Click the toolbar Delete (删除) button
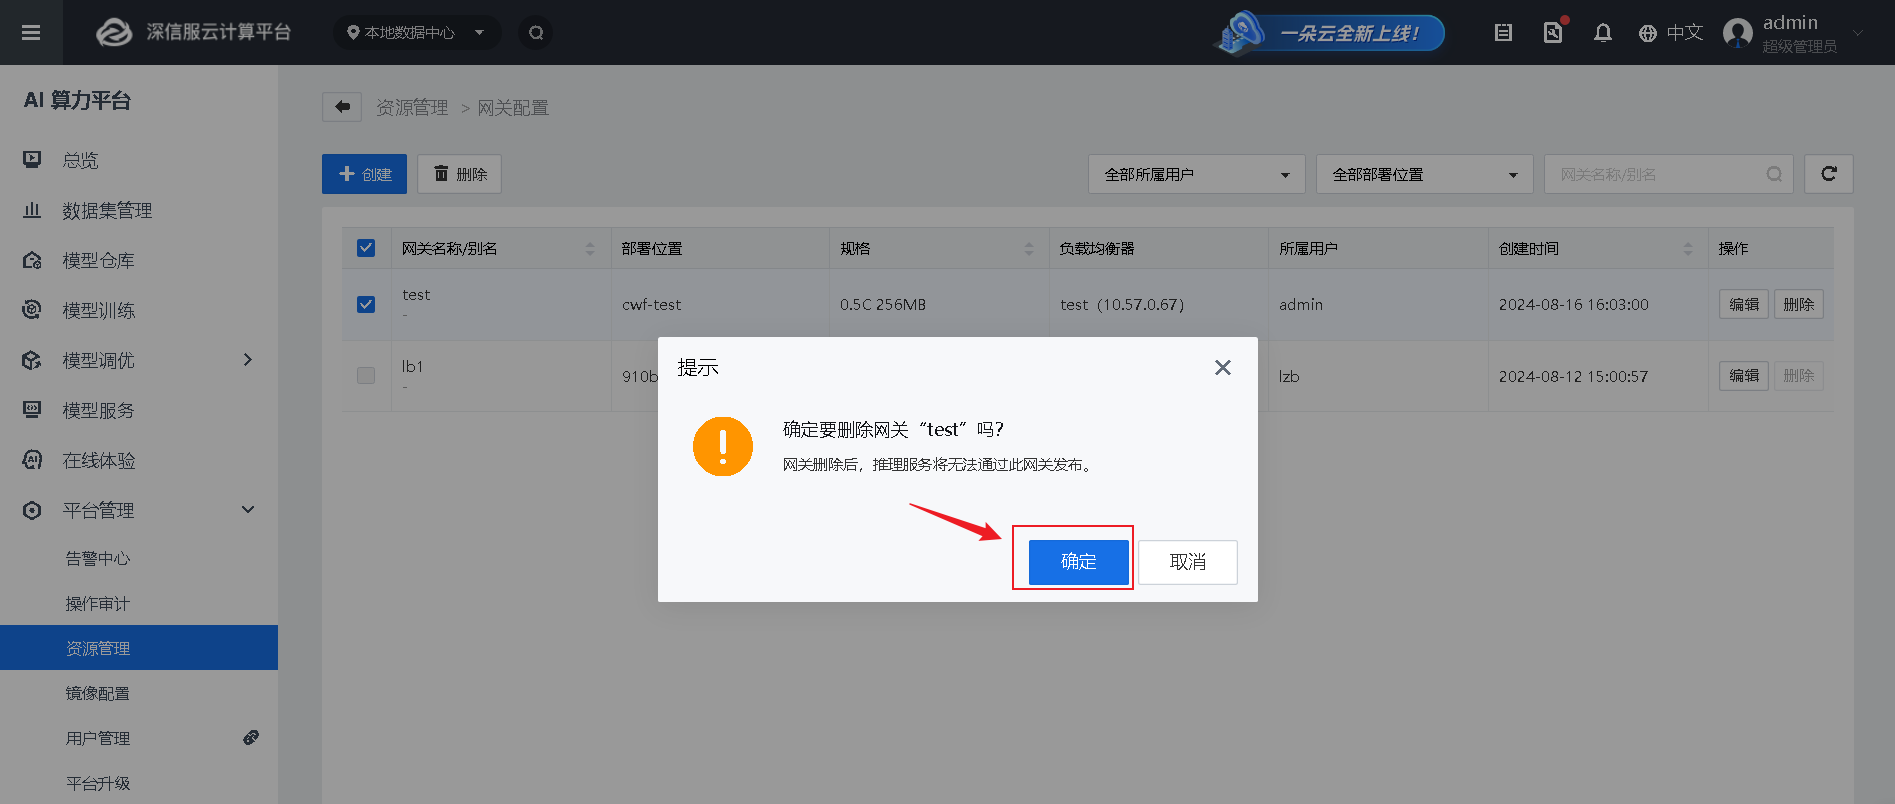Image resolution: width=1895 pixels, height=804 pixels. coord(459,174)
